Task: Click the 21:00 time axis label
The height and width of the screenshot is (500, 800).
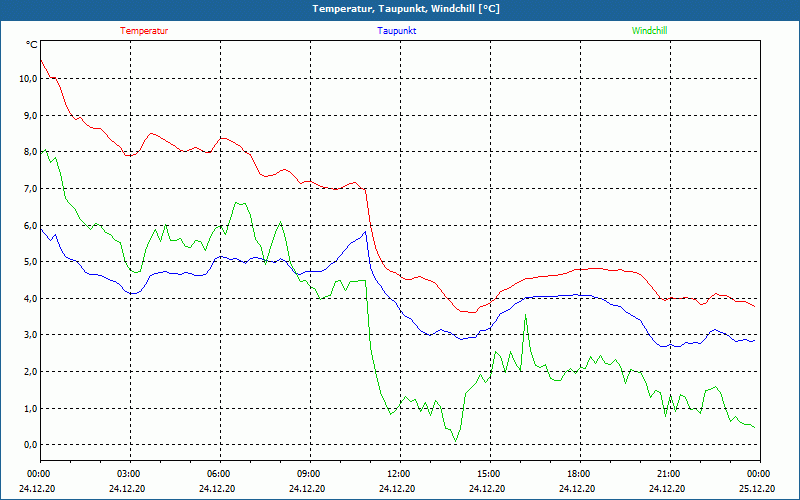Action: (x=668, y=474)
